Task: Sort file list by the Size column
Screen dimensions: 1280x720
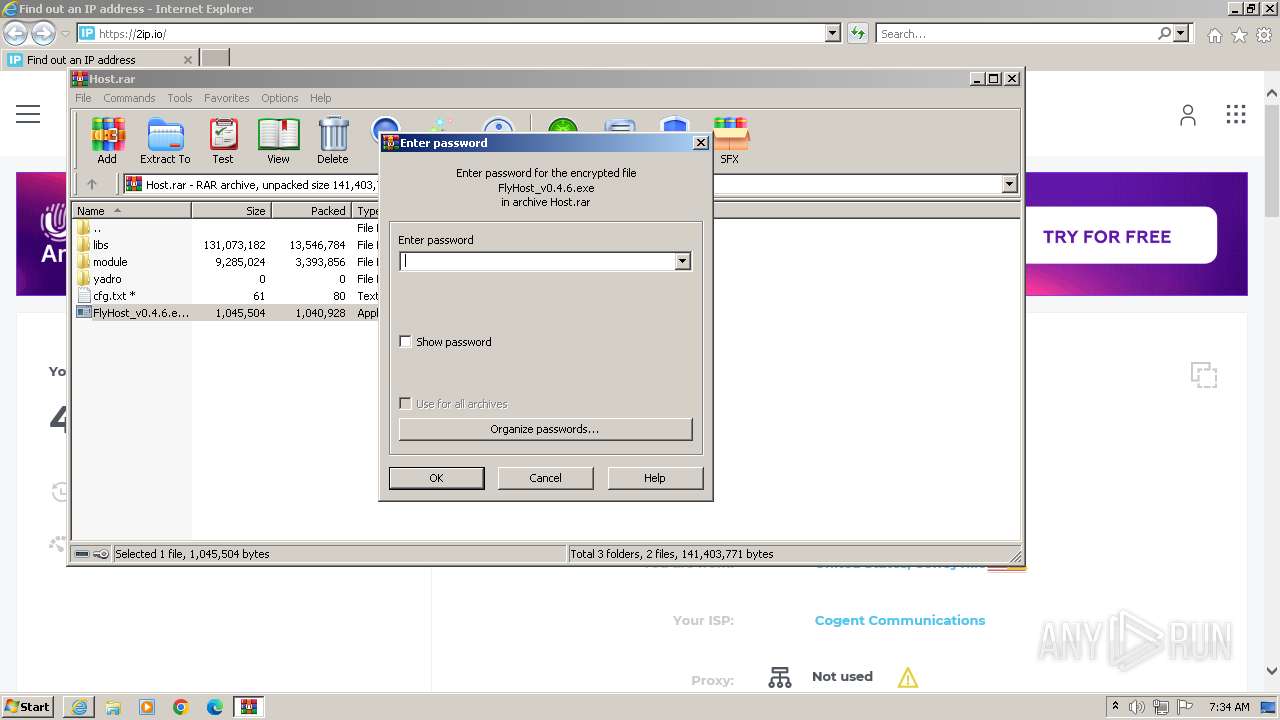Action: (x=231, y=211)
